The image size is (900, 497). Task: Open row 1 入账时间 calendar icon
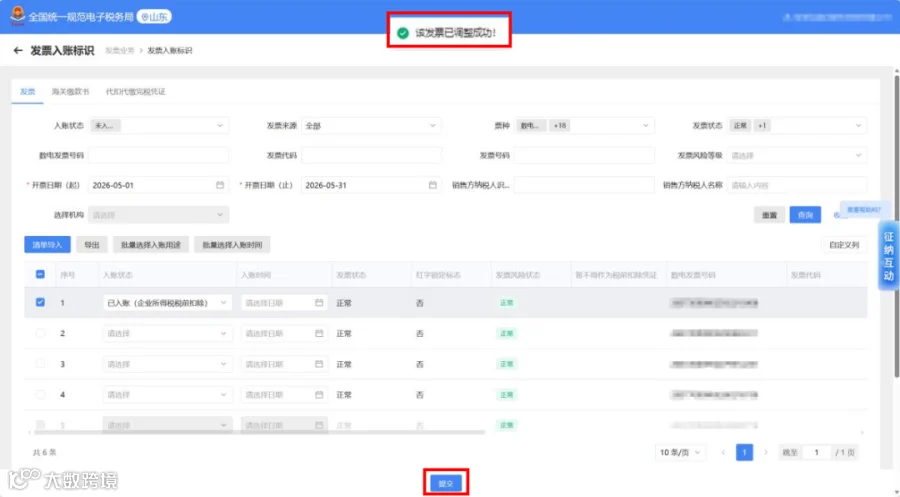[319, 302]
